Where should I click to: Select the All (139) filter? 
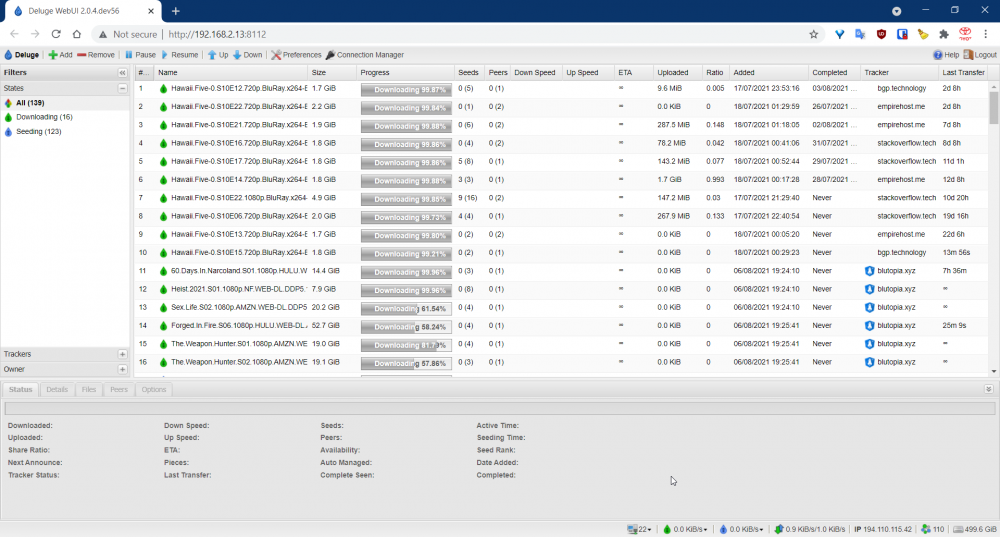[x=30, y=103]
